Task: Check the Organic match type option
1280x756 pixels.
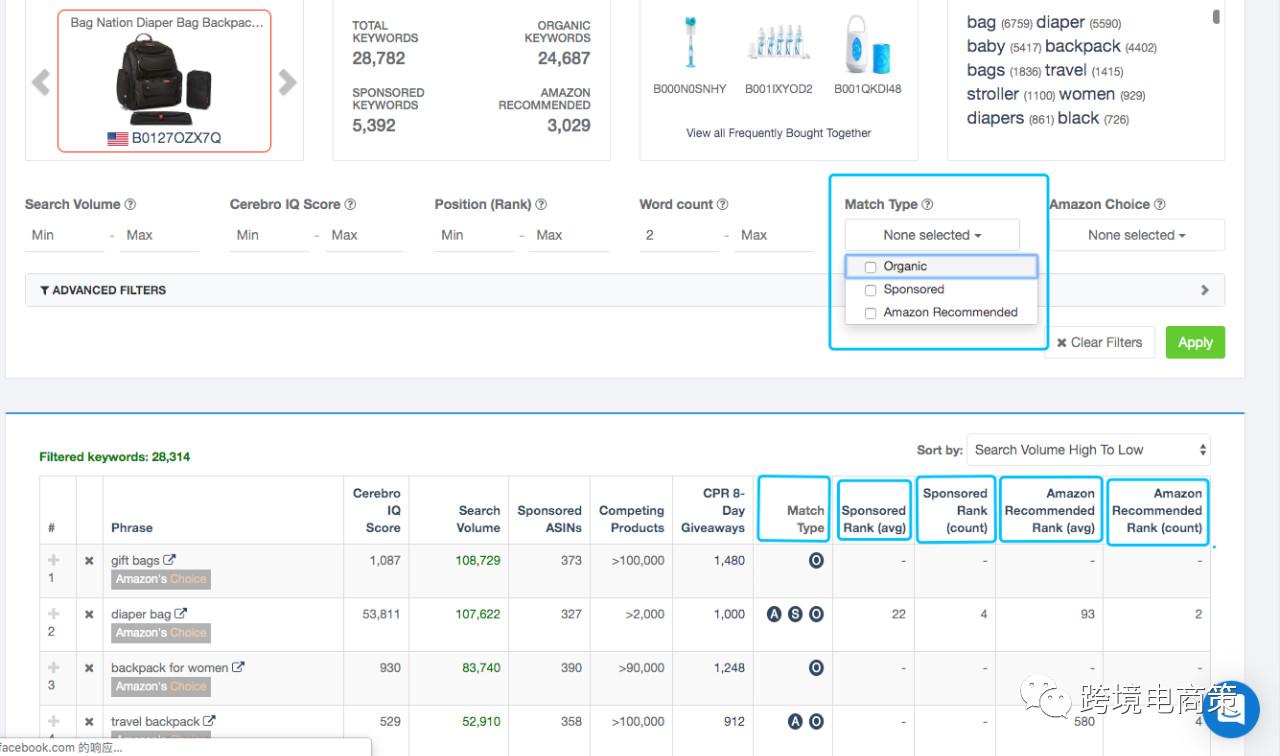Action: pos(870,267)
